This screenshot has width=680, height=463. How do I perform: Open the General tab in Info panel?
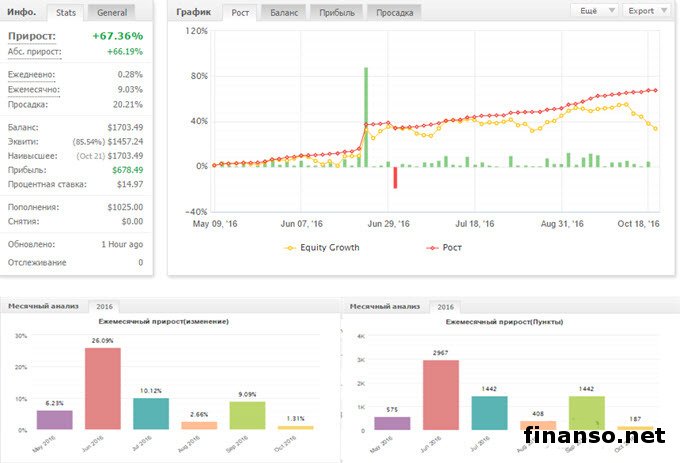pos(110,12)
